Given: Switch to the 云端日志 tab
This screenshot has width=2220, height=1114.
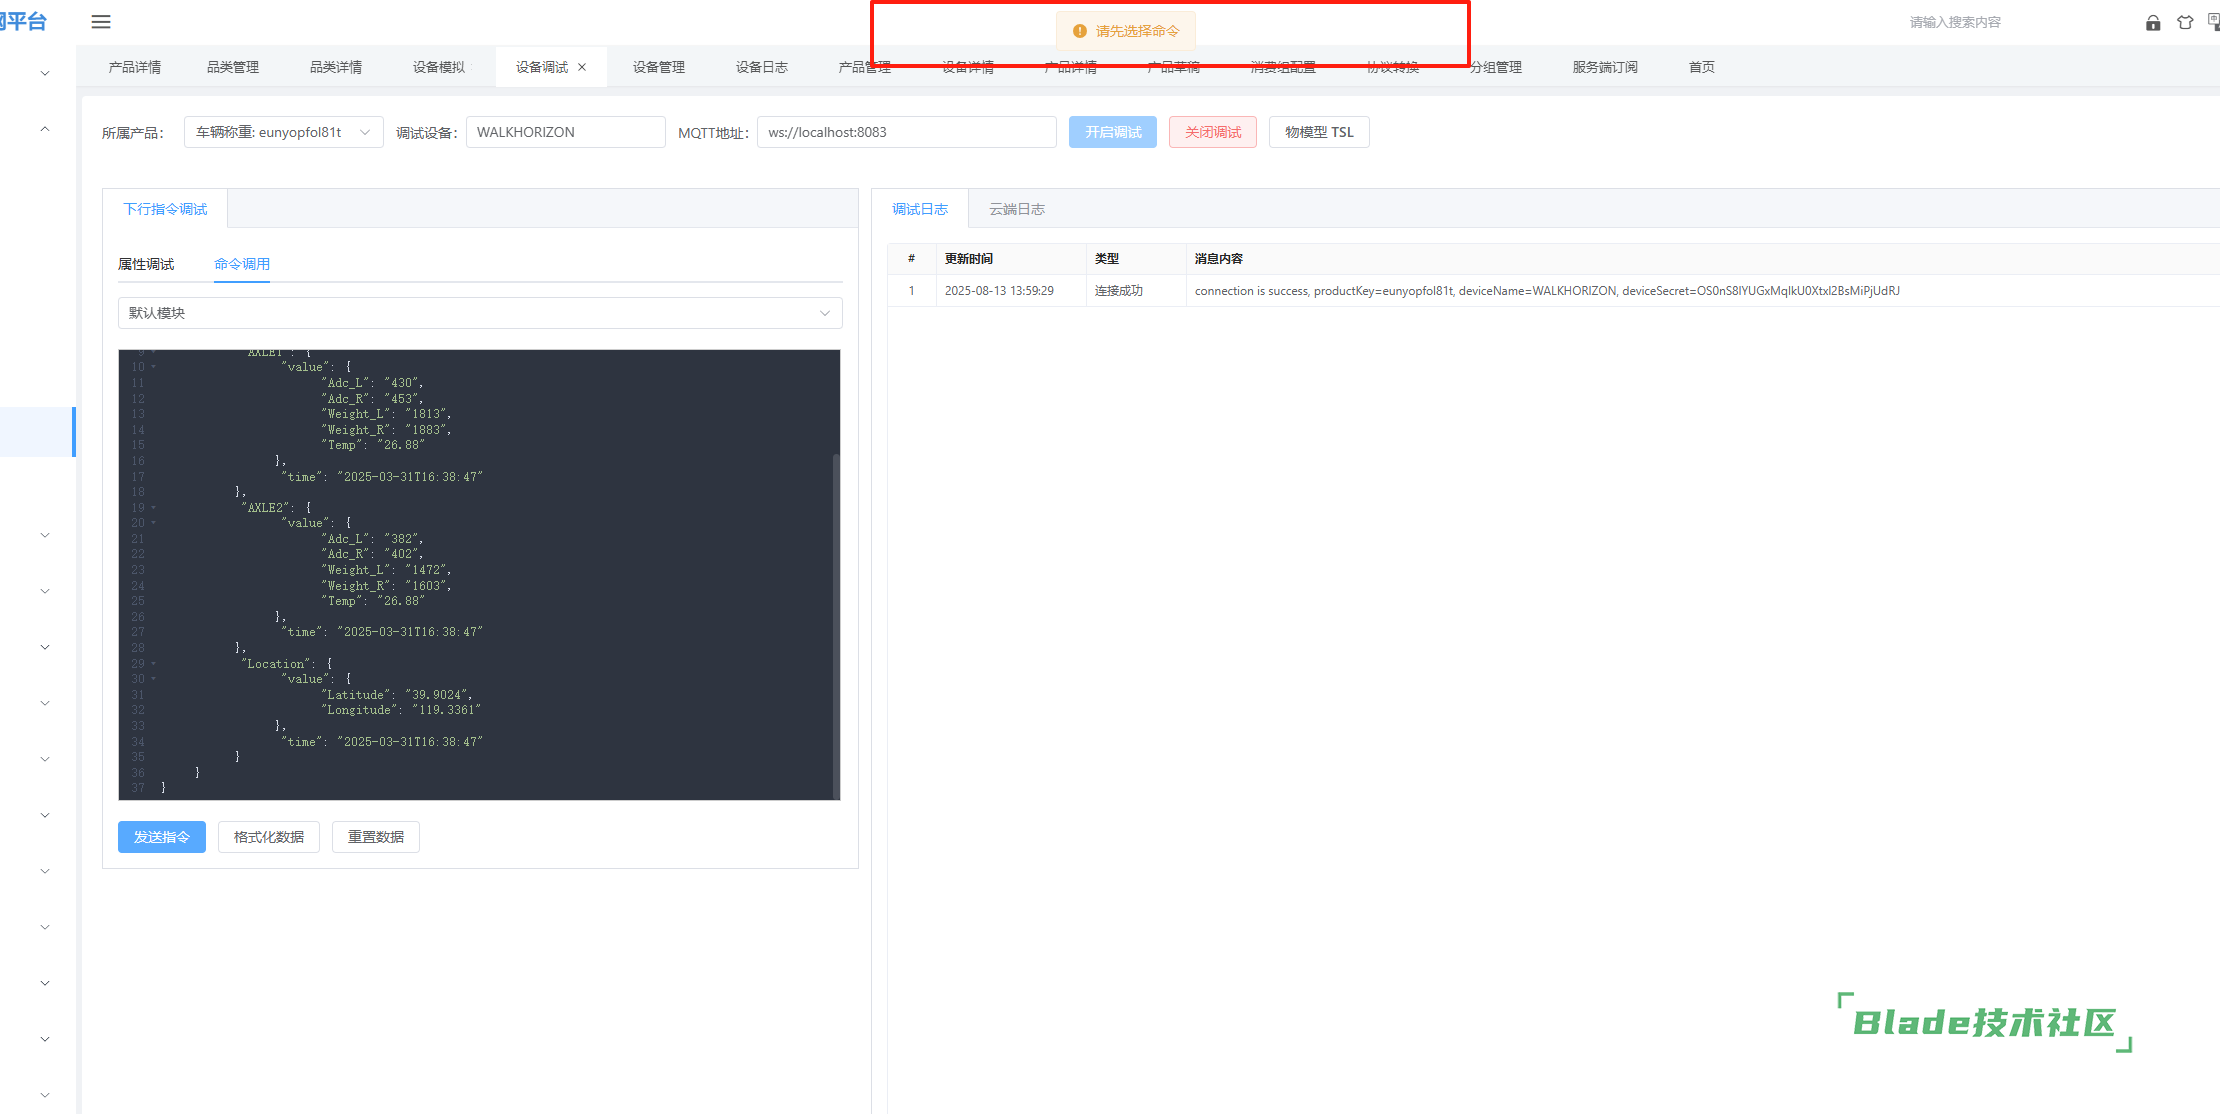Looking at the screenshot, I should tap(1017, 209).
